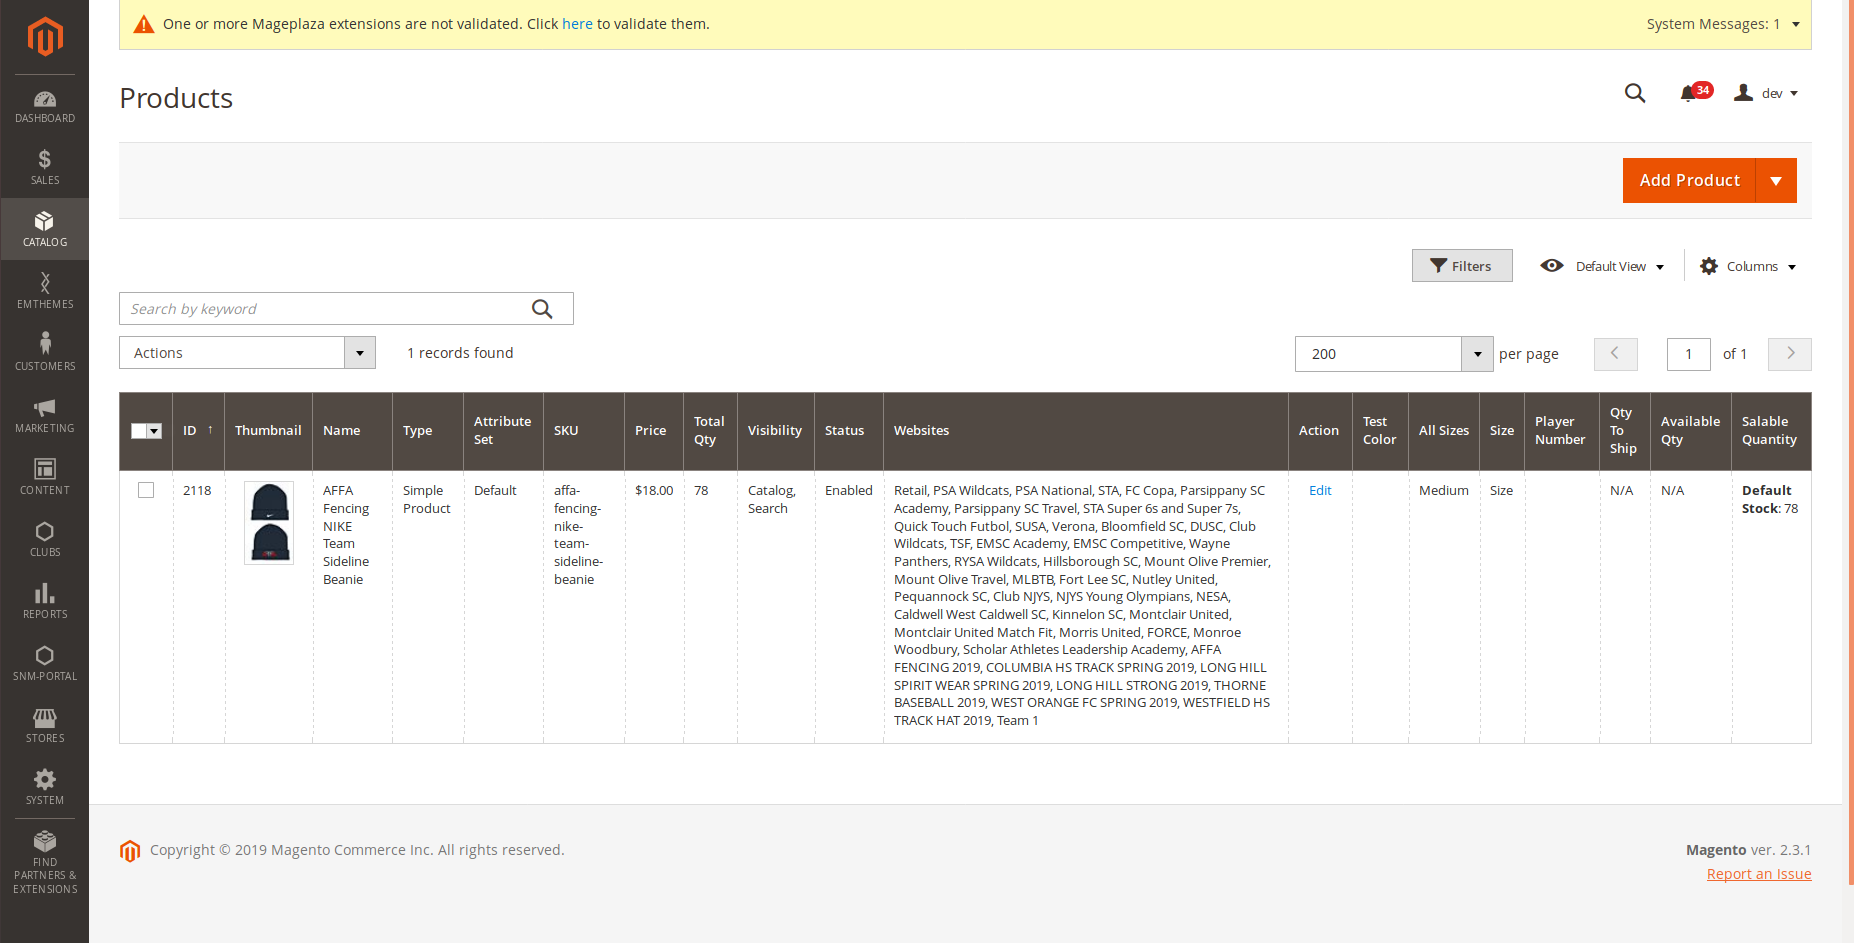Open the Default View bookmarks dropdown
This screenshot has height=943, width=1854.
point(1603,266)
